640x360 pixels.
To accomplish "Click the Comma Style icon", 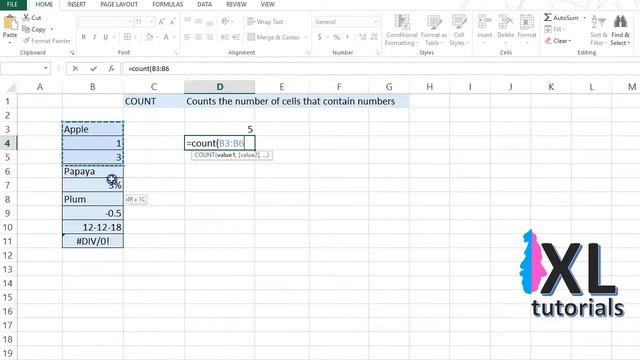I will [x=347, y=37].
